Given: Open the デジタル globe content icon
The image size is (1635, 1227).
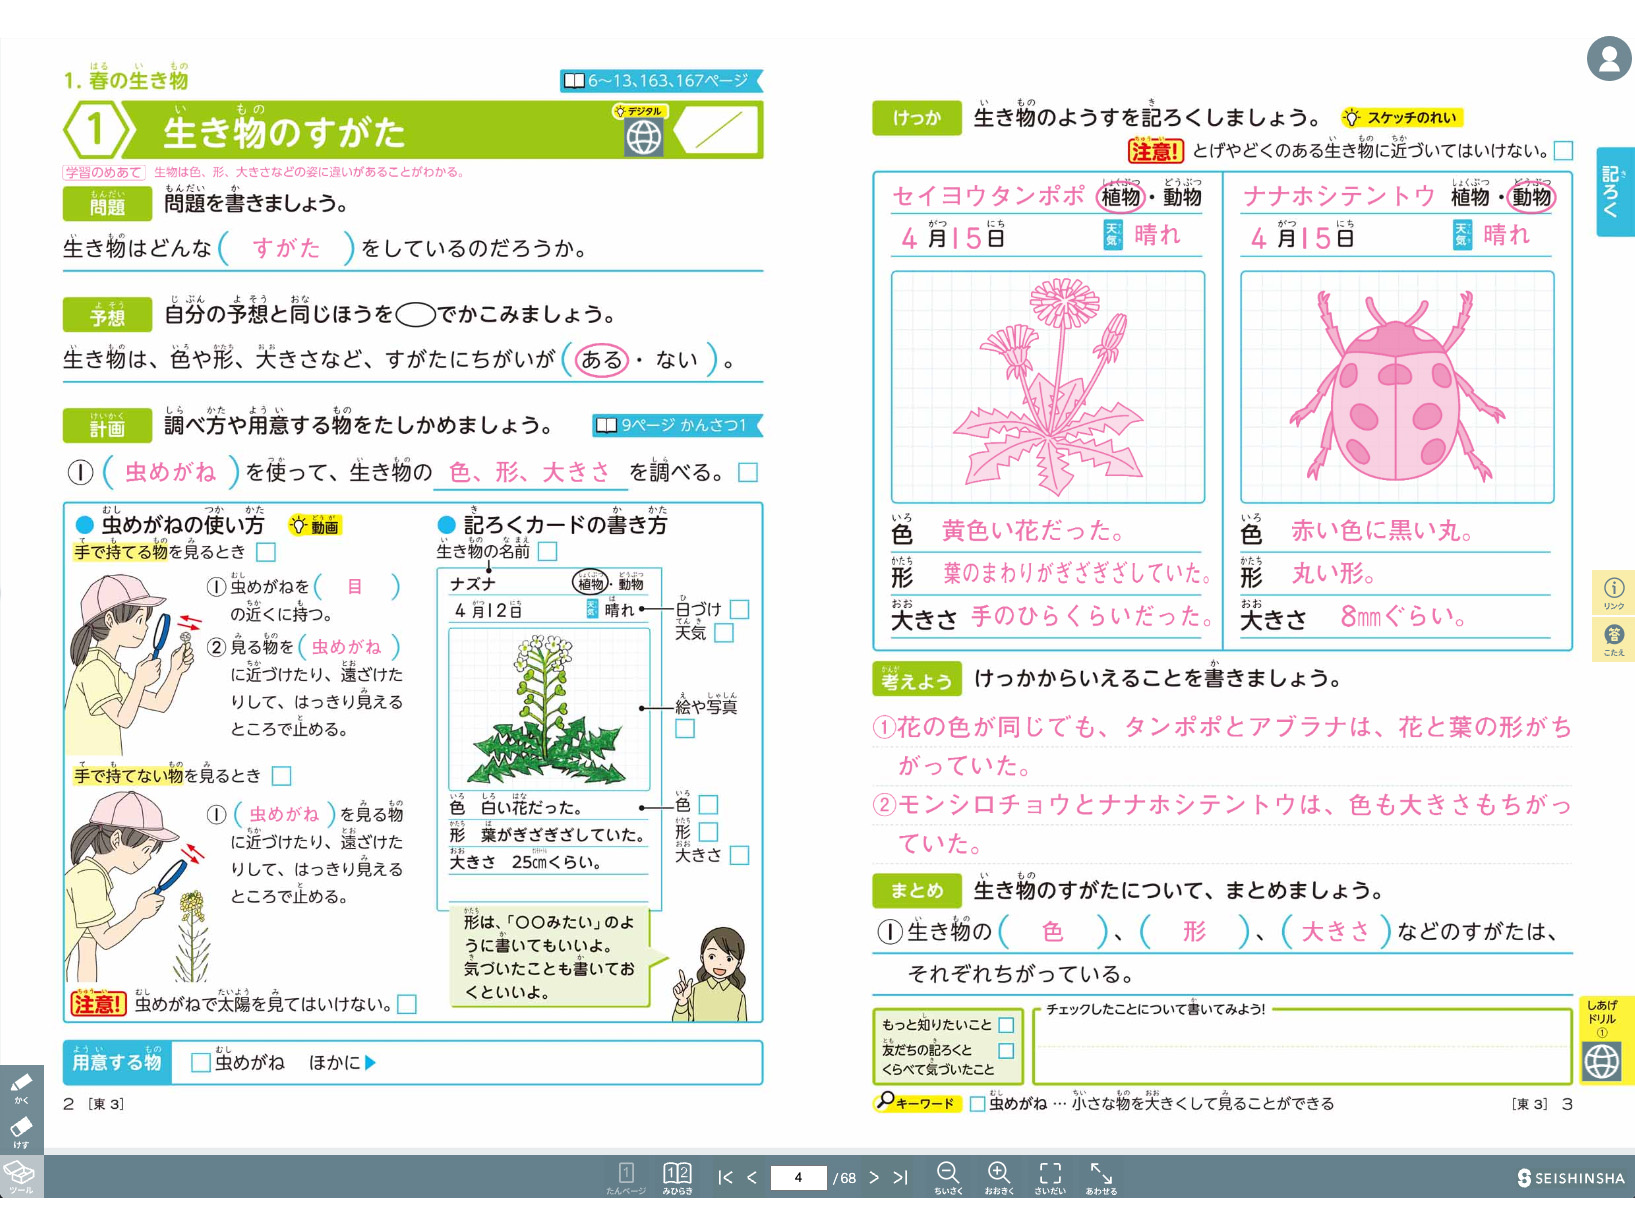Looking at the screenshot, I should [x=644, y=137].
